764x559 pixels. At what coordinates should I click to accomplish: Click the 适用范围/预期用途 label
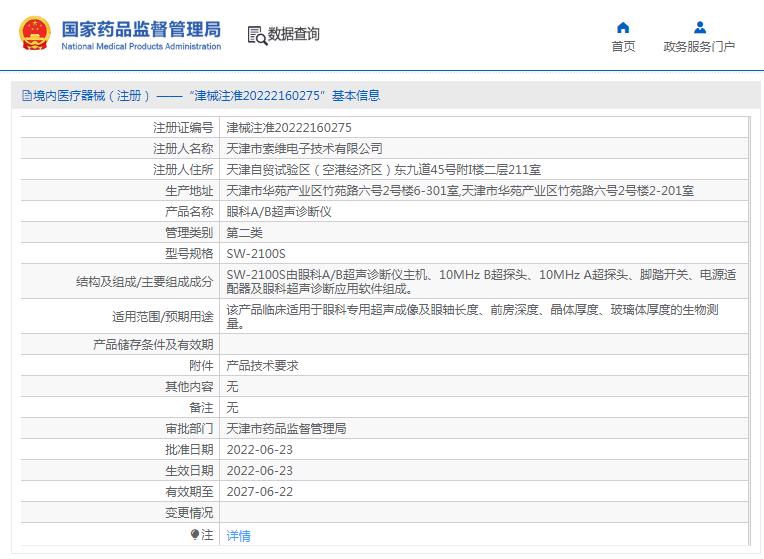click(163, 317)
